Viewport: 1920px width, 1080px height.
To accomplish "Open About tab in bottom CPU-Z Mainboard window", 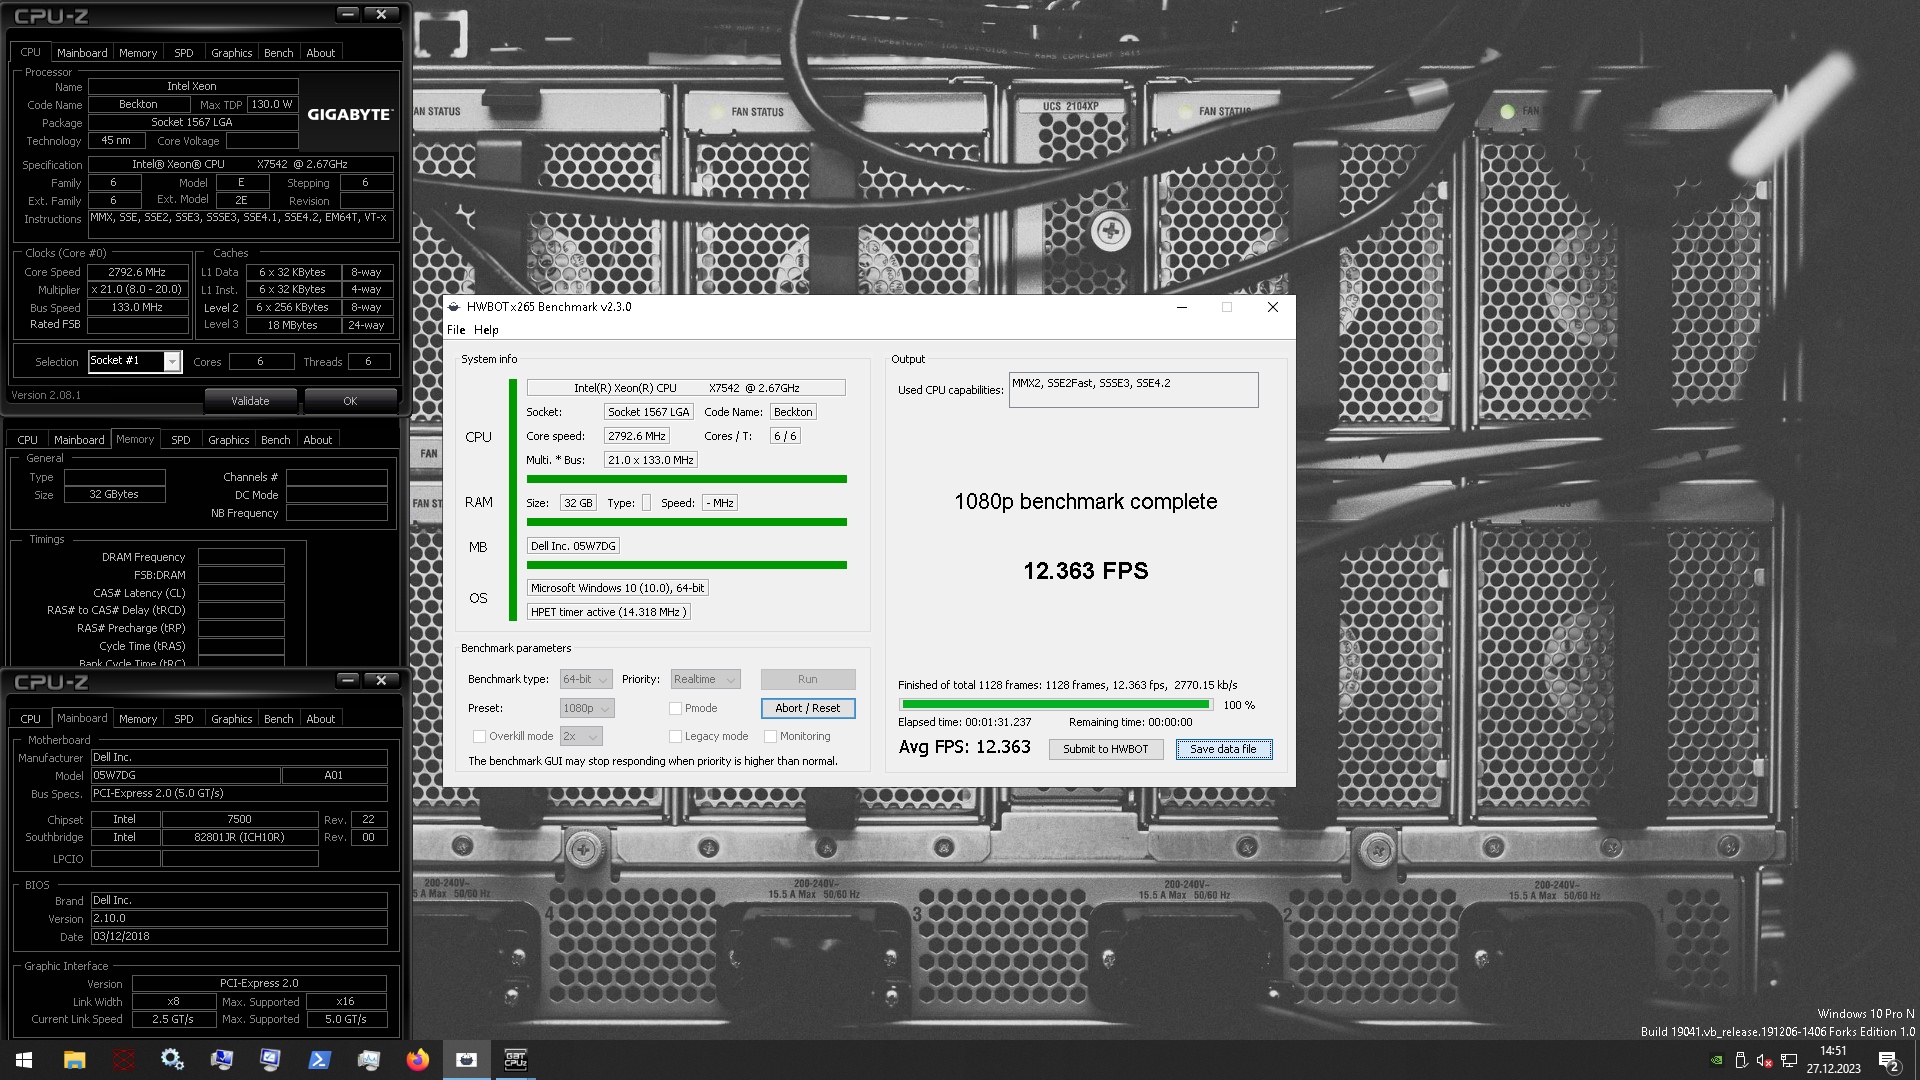I will 320,719.
